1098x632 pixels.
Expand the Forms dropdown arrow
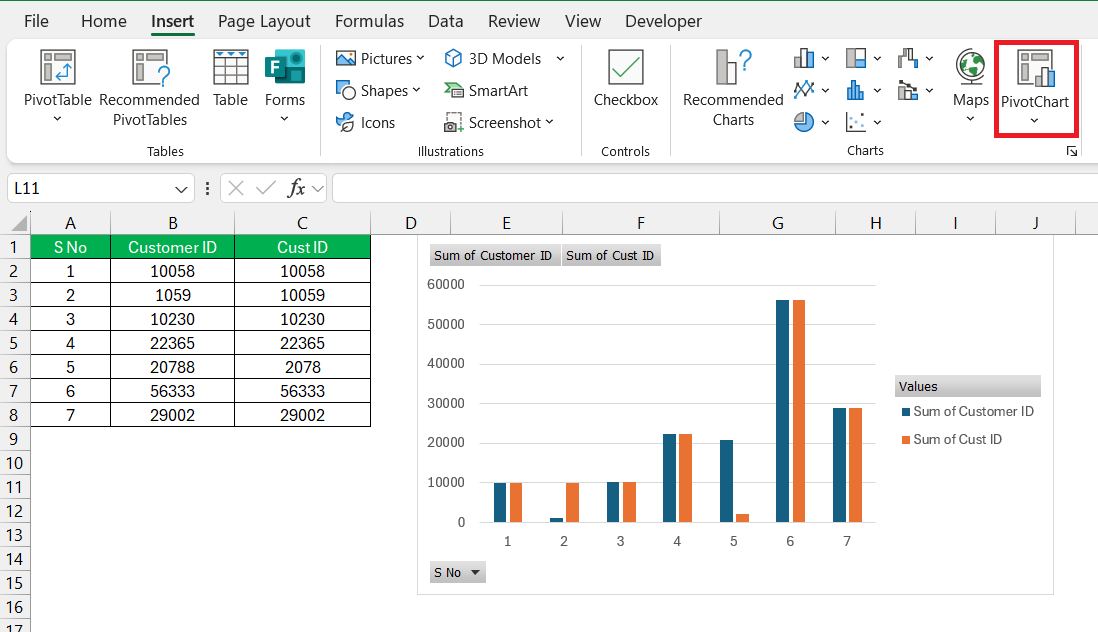284,119
